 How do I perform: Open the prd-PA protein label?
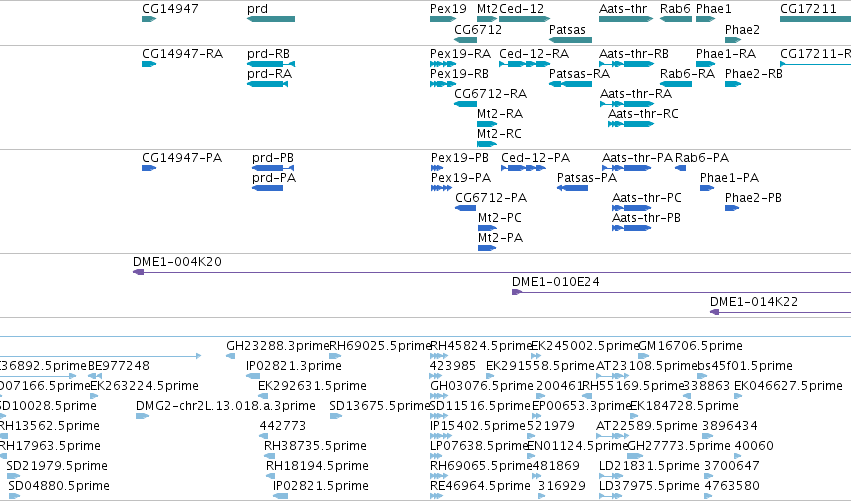tap(274, 178)
